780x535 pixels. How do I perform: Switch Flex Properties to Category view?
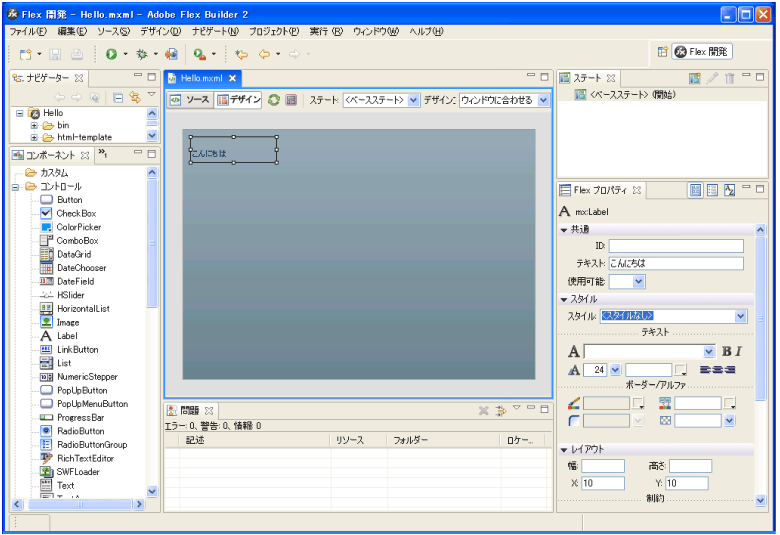pos(712,190)
